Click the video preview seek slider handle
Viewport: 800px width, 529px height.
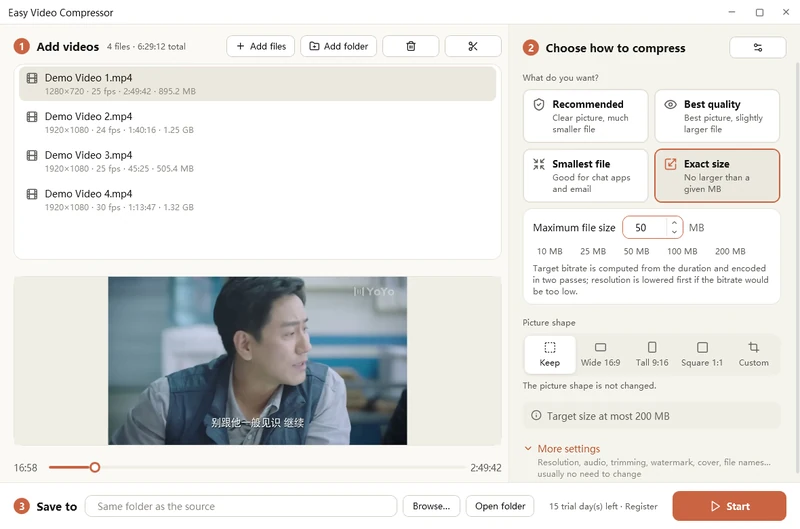95,467
